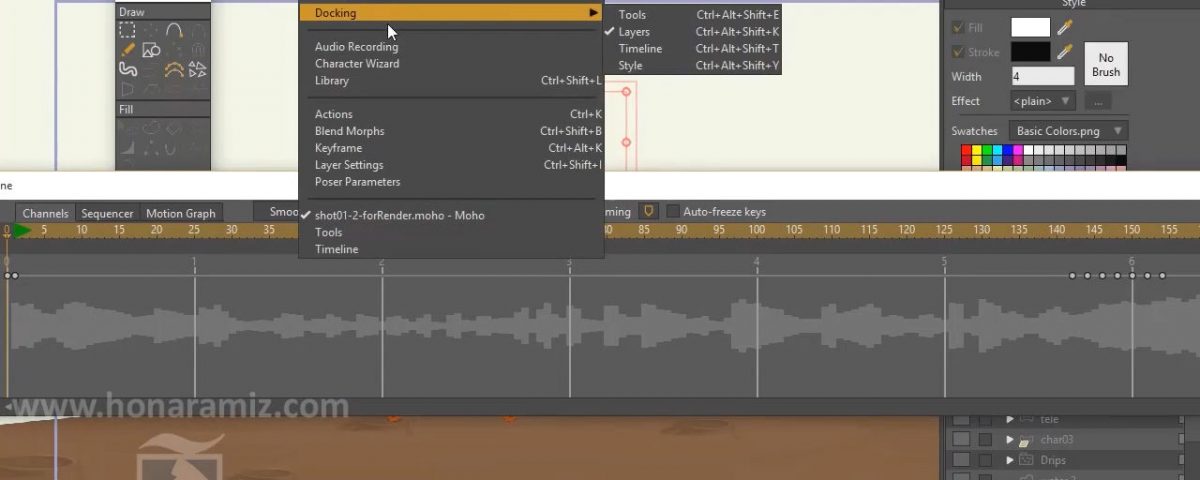This screenshot has width=1200, height=480.
Task: Pick the white squiggle Blob Brush tool
Action: click(127, 69)
